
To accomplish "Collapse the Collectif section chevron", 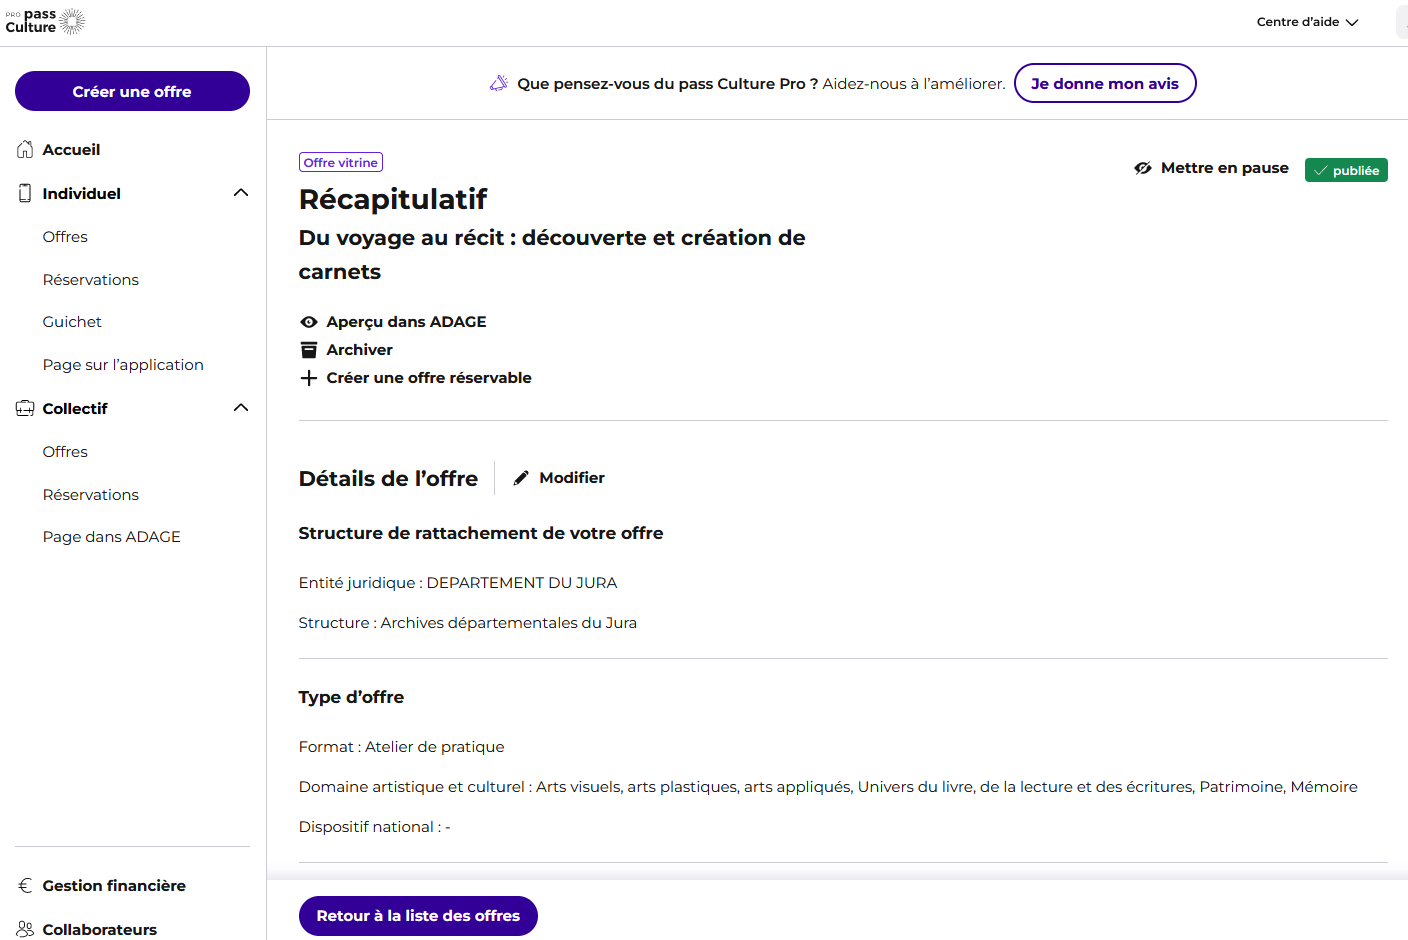I will click(241, 408).
